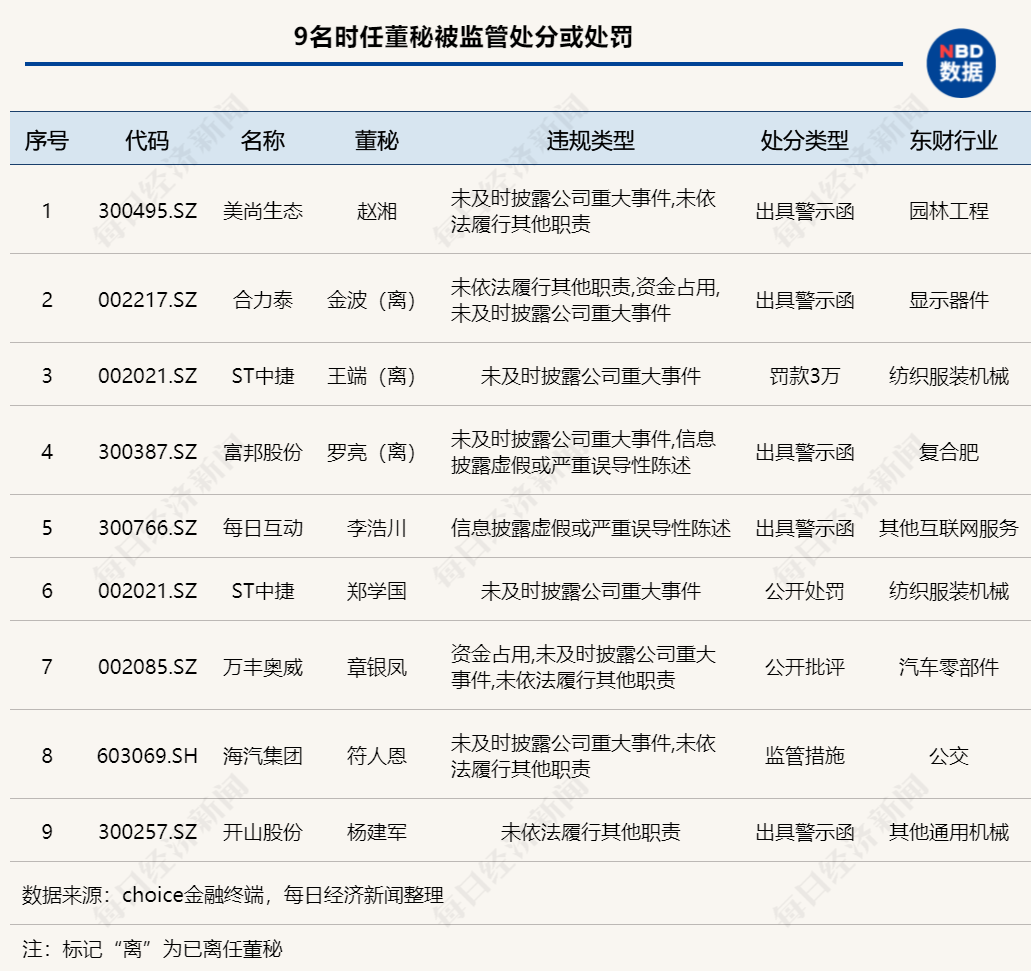Click company name 富邦股份
1031x971 pixels.
tap(262, 452)
